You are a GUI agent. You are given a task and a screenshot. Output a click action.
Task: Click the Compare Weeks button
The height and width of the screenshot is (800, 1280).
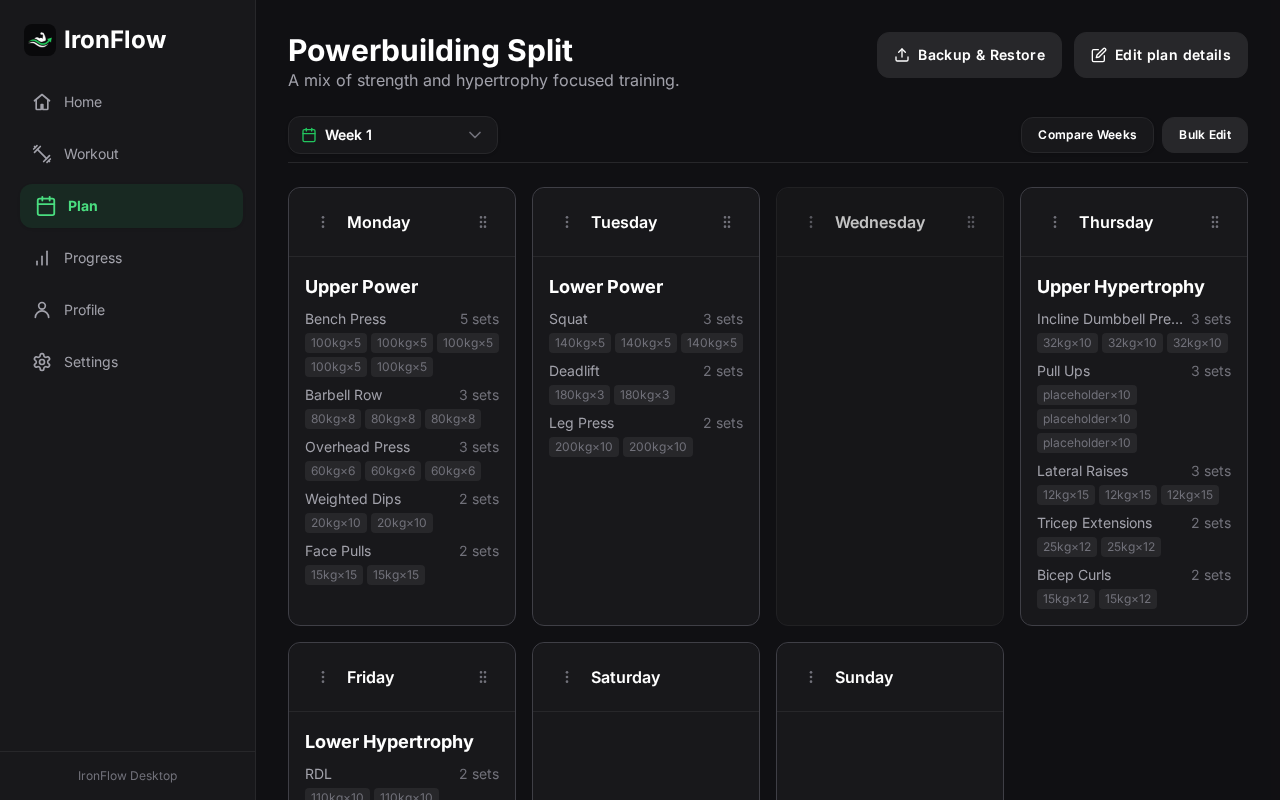point(1087,135)
